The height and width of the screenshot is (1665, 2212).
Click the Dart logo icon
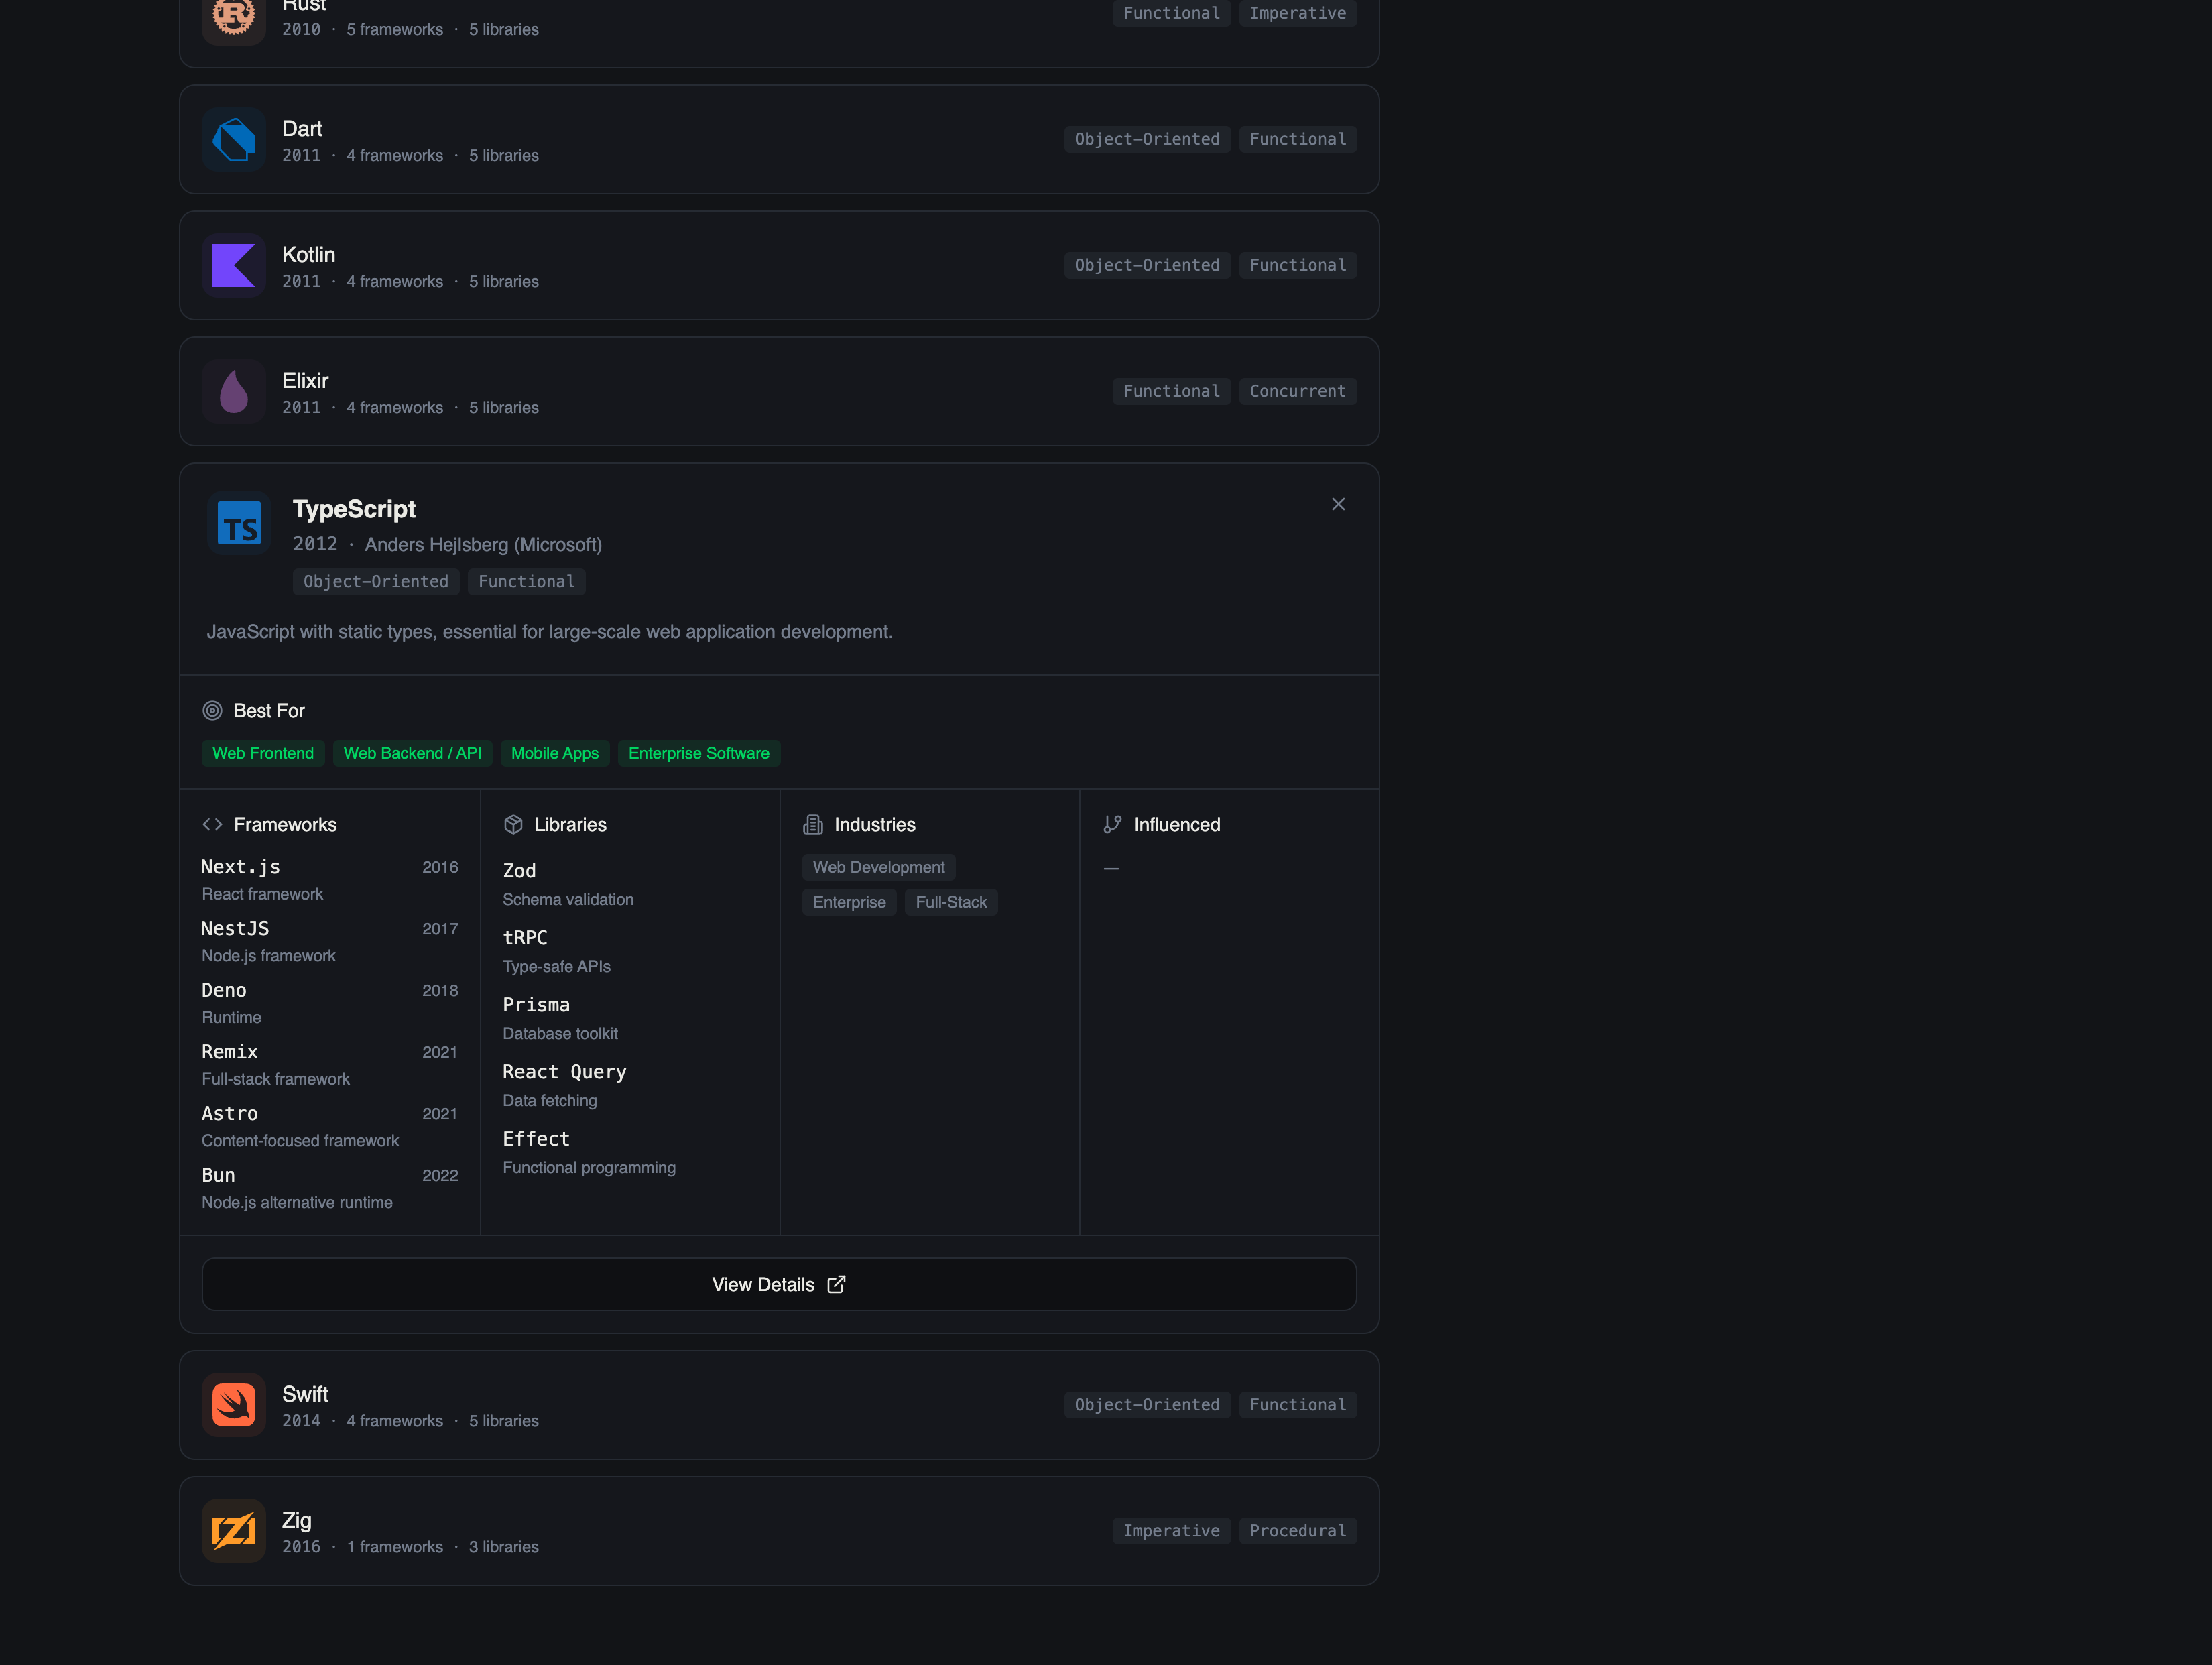234,140
